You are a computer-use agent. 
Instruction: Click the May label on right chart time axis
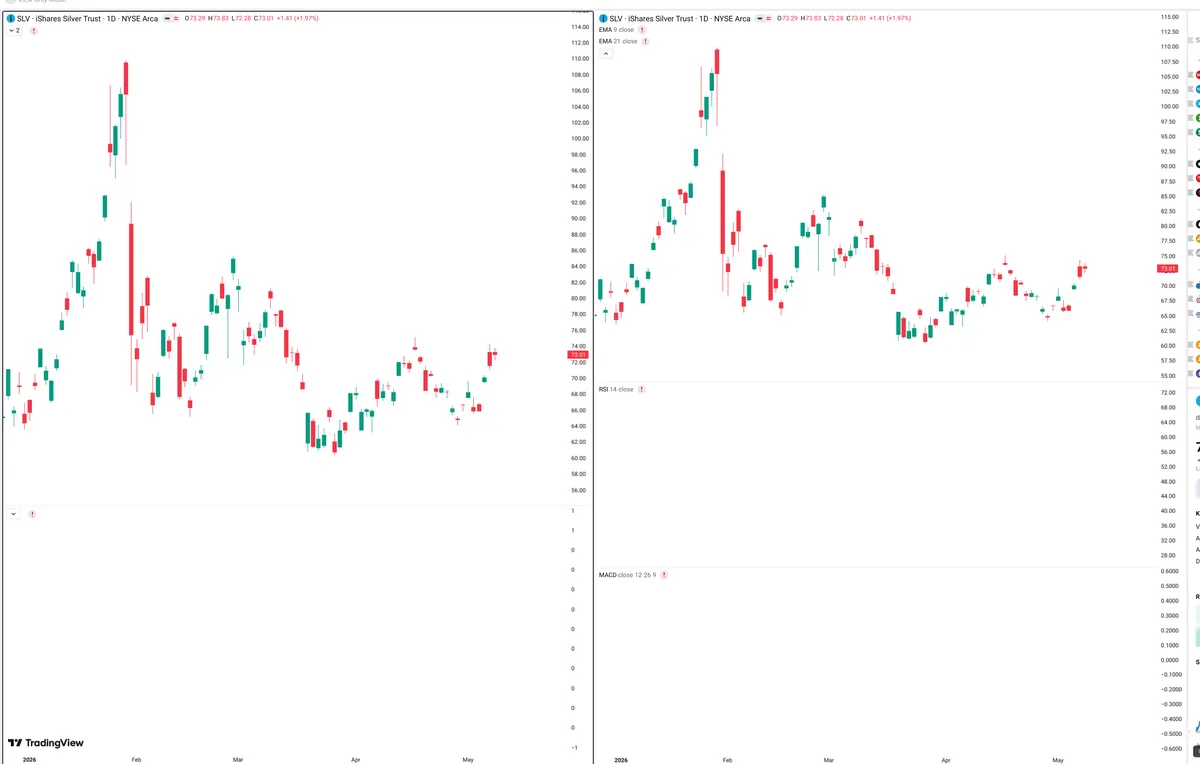pyautogui.click(x=1058, y=760)
